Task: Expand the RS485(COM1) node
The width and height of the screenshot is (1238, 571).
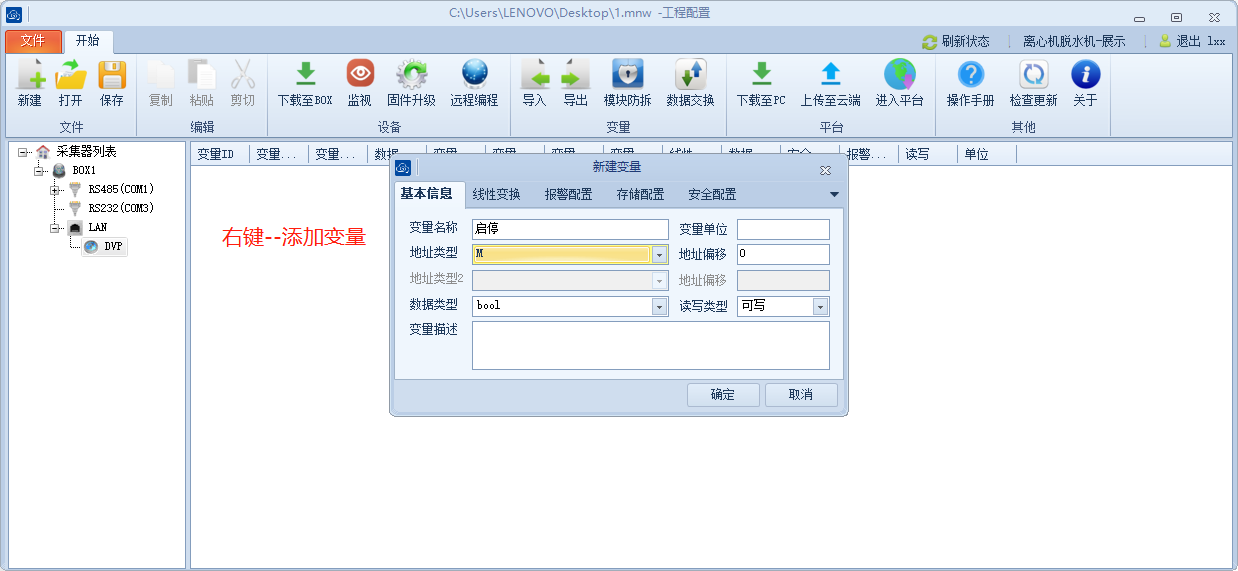Action: click(x=55, y=190)
